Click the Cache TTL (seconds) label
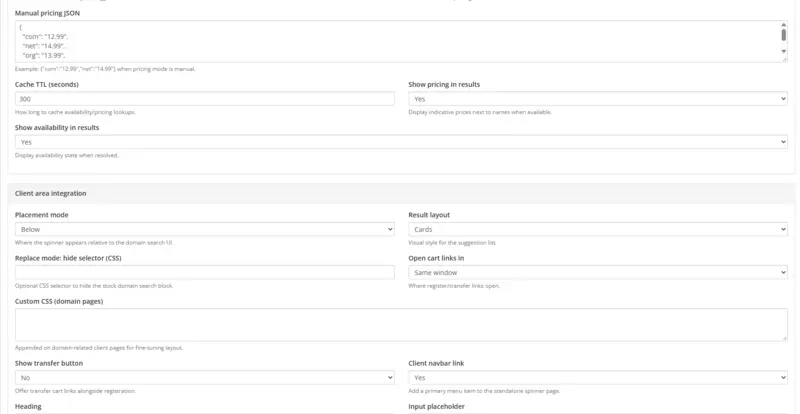 [47, 85]
